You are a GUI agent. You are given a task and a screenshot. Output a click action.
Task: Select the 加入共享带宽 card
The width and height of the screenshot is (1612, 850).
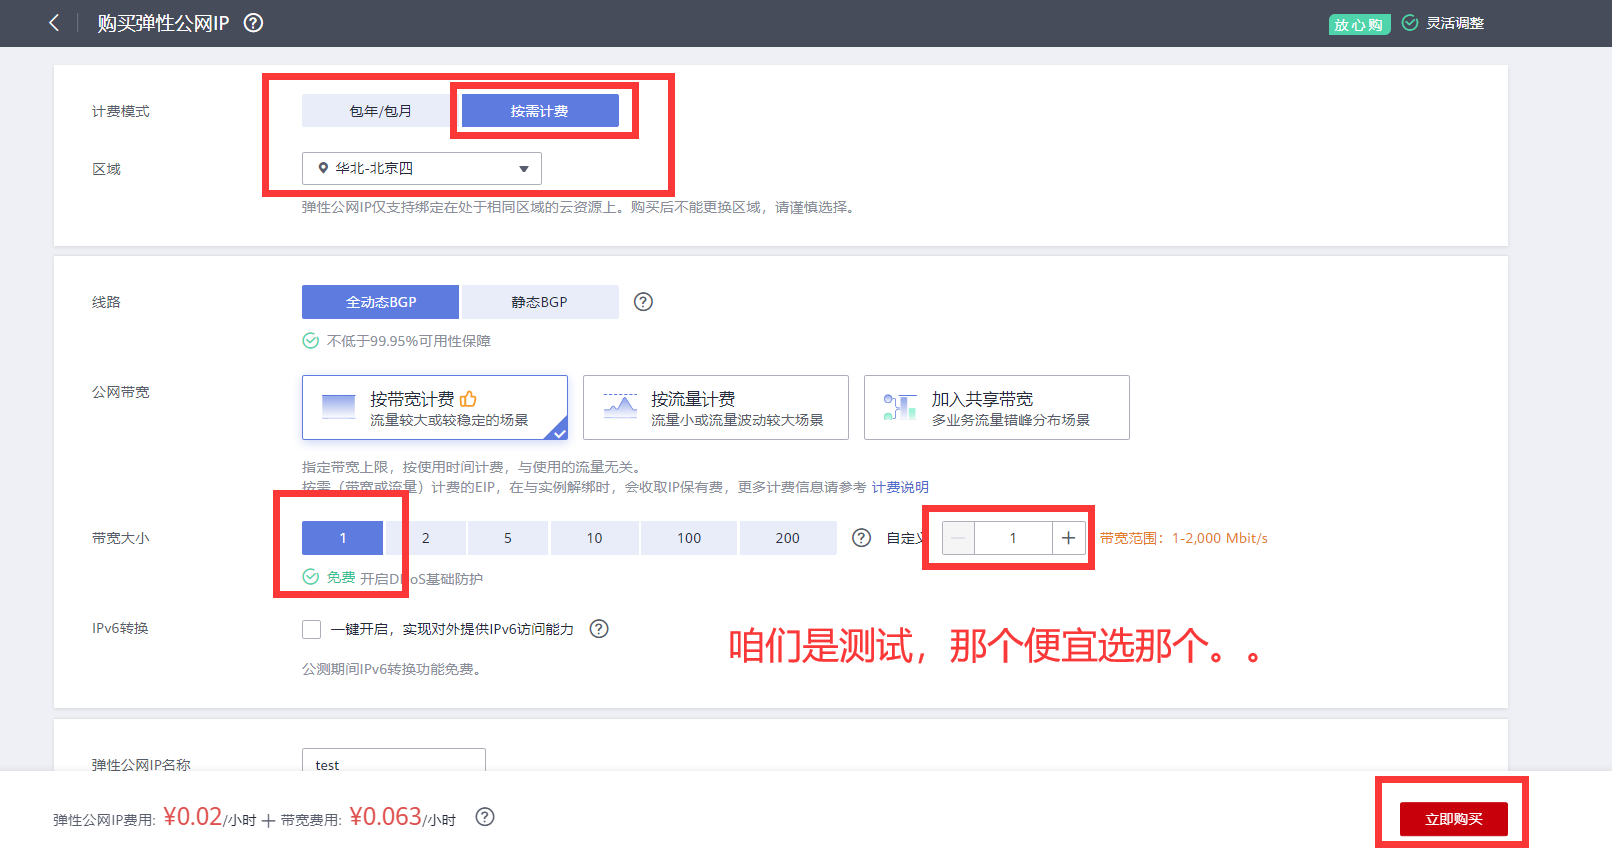tap(997, 407)
